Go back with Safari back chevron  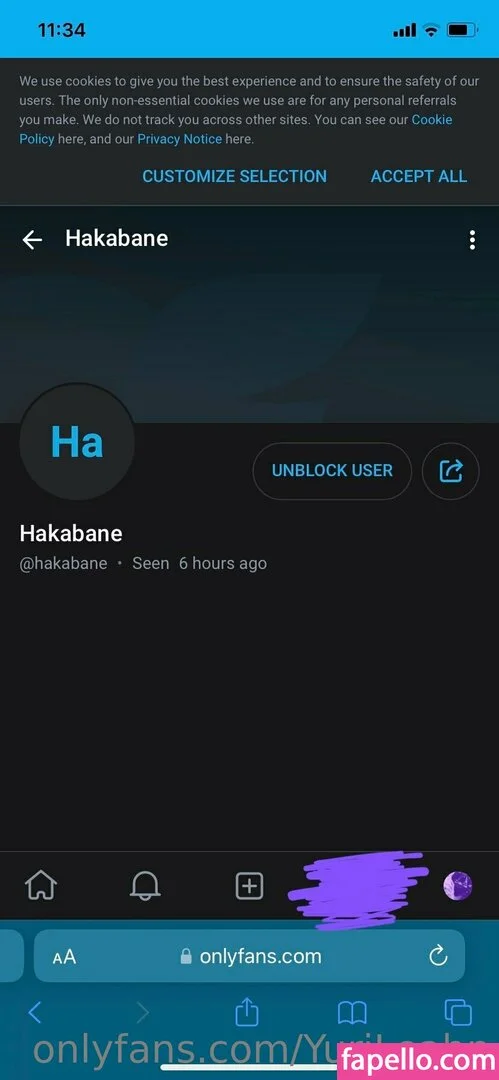(35, 1012)
